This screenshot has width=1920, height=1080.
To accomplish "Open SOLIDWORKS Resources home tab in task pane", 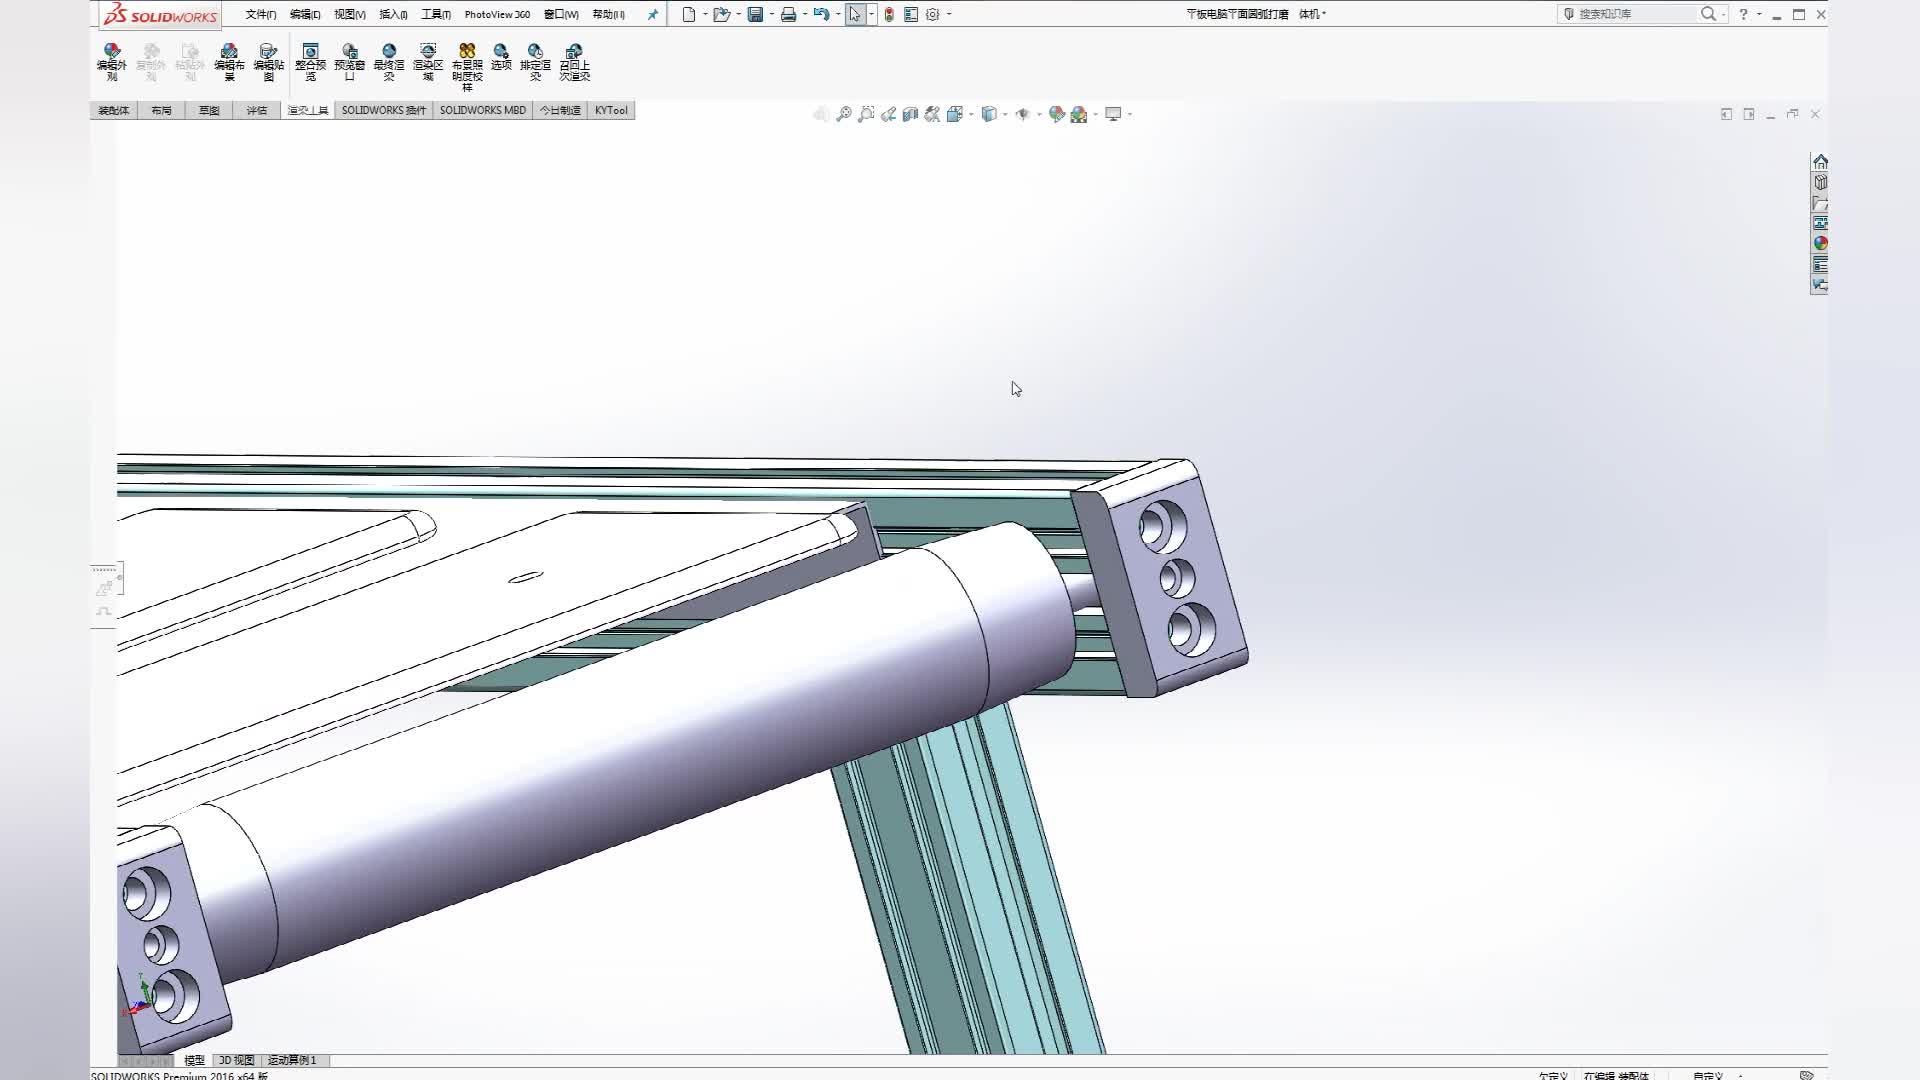I will point(1820,162).
